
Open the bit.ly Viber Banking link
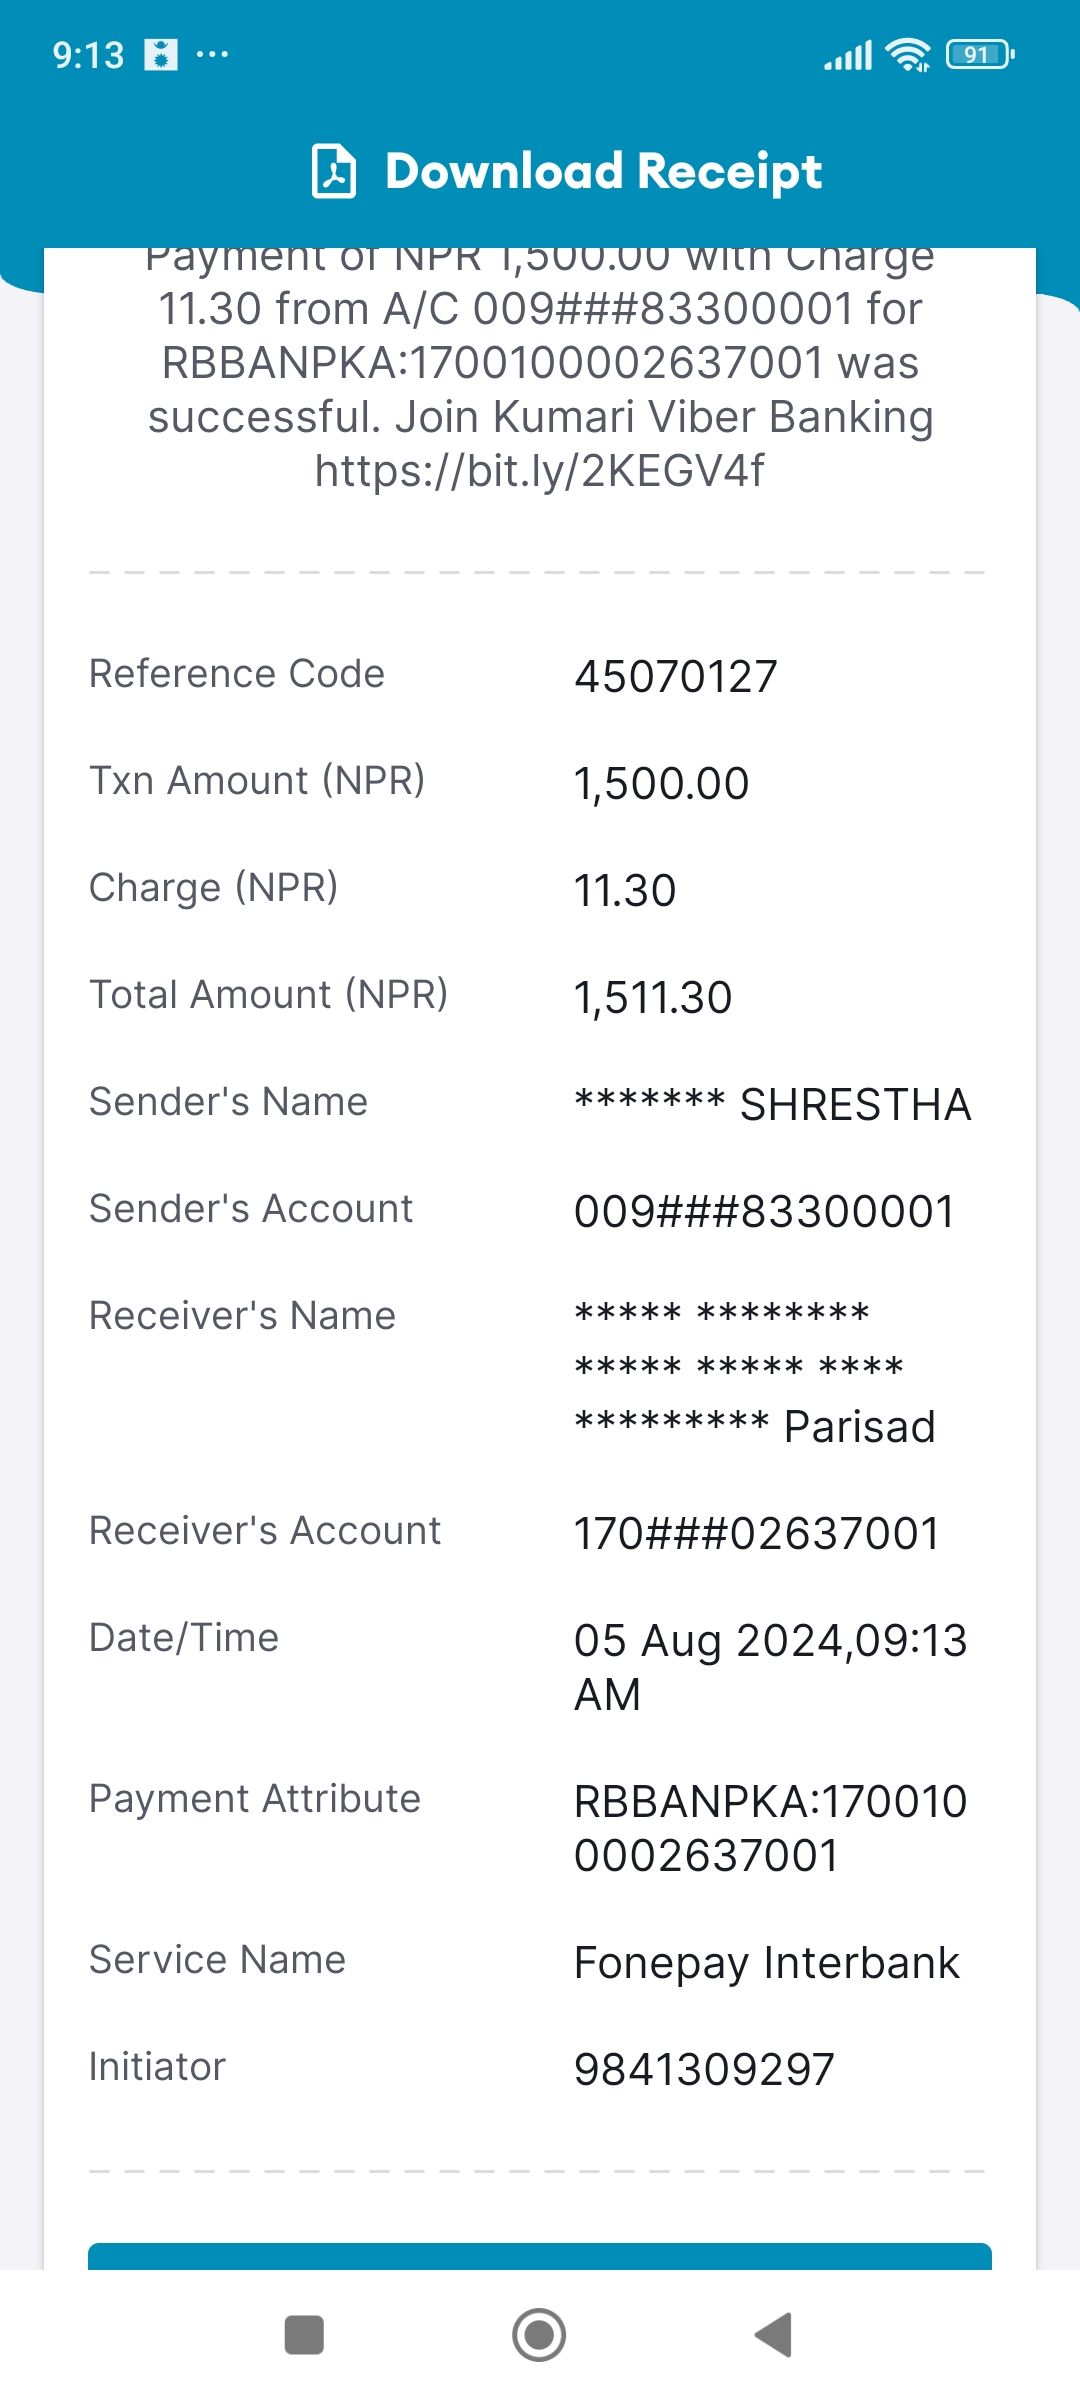(x=540, y=470)
